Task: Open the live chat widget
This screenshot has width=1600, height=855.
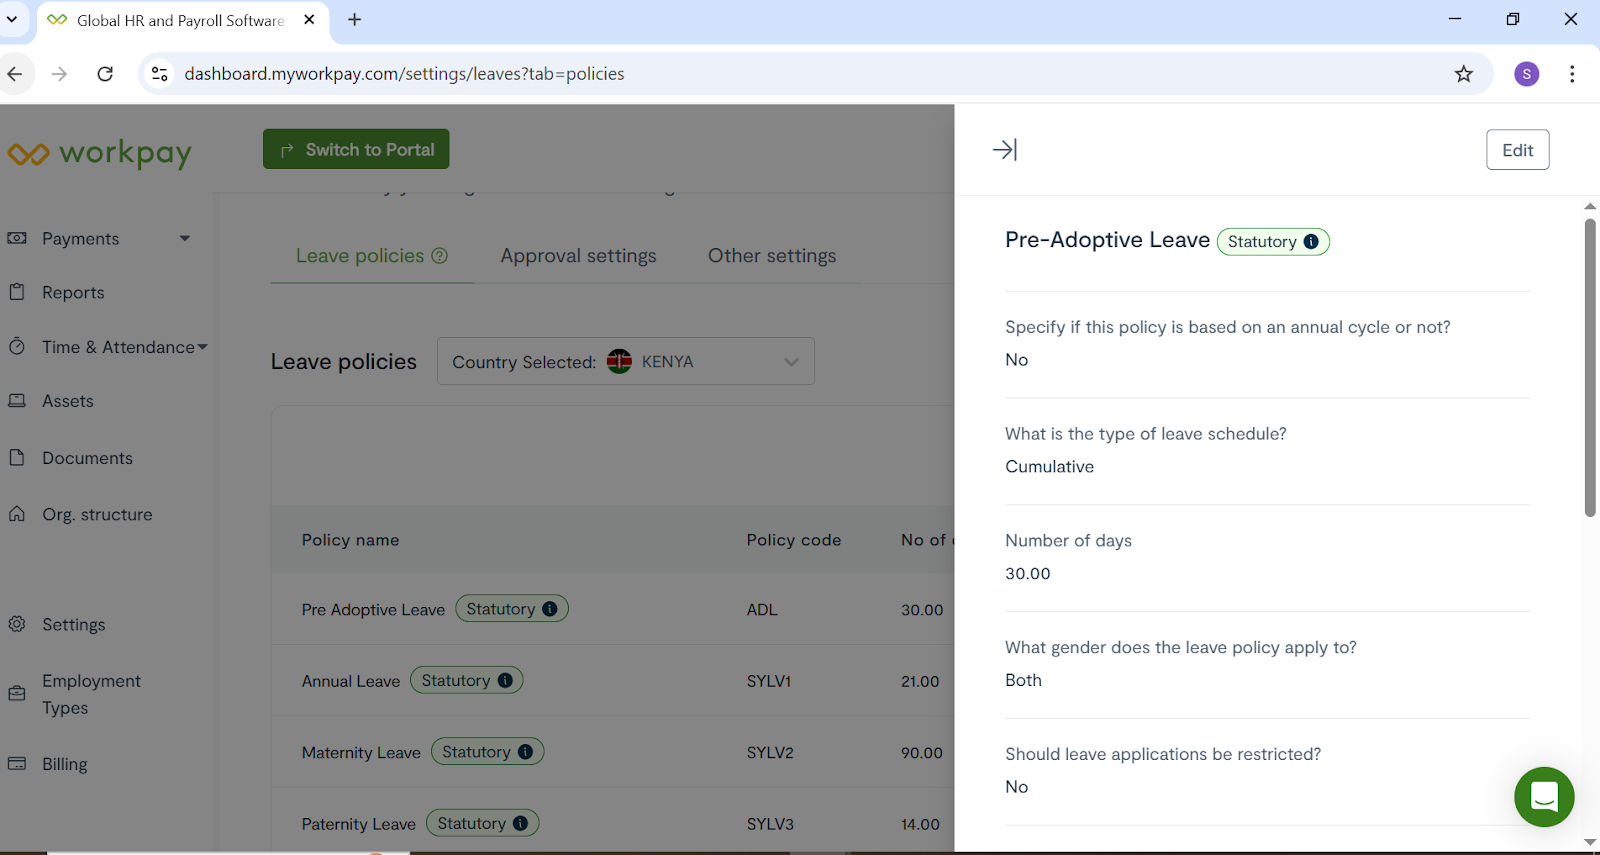Action: pyautogui.click(x=1543, y=796)
